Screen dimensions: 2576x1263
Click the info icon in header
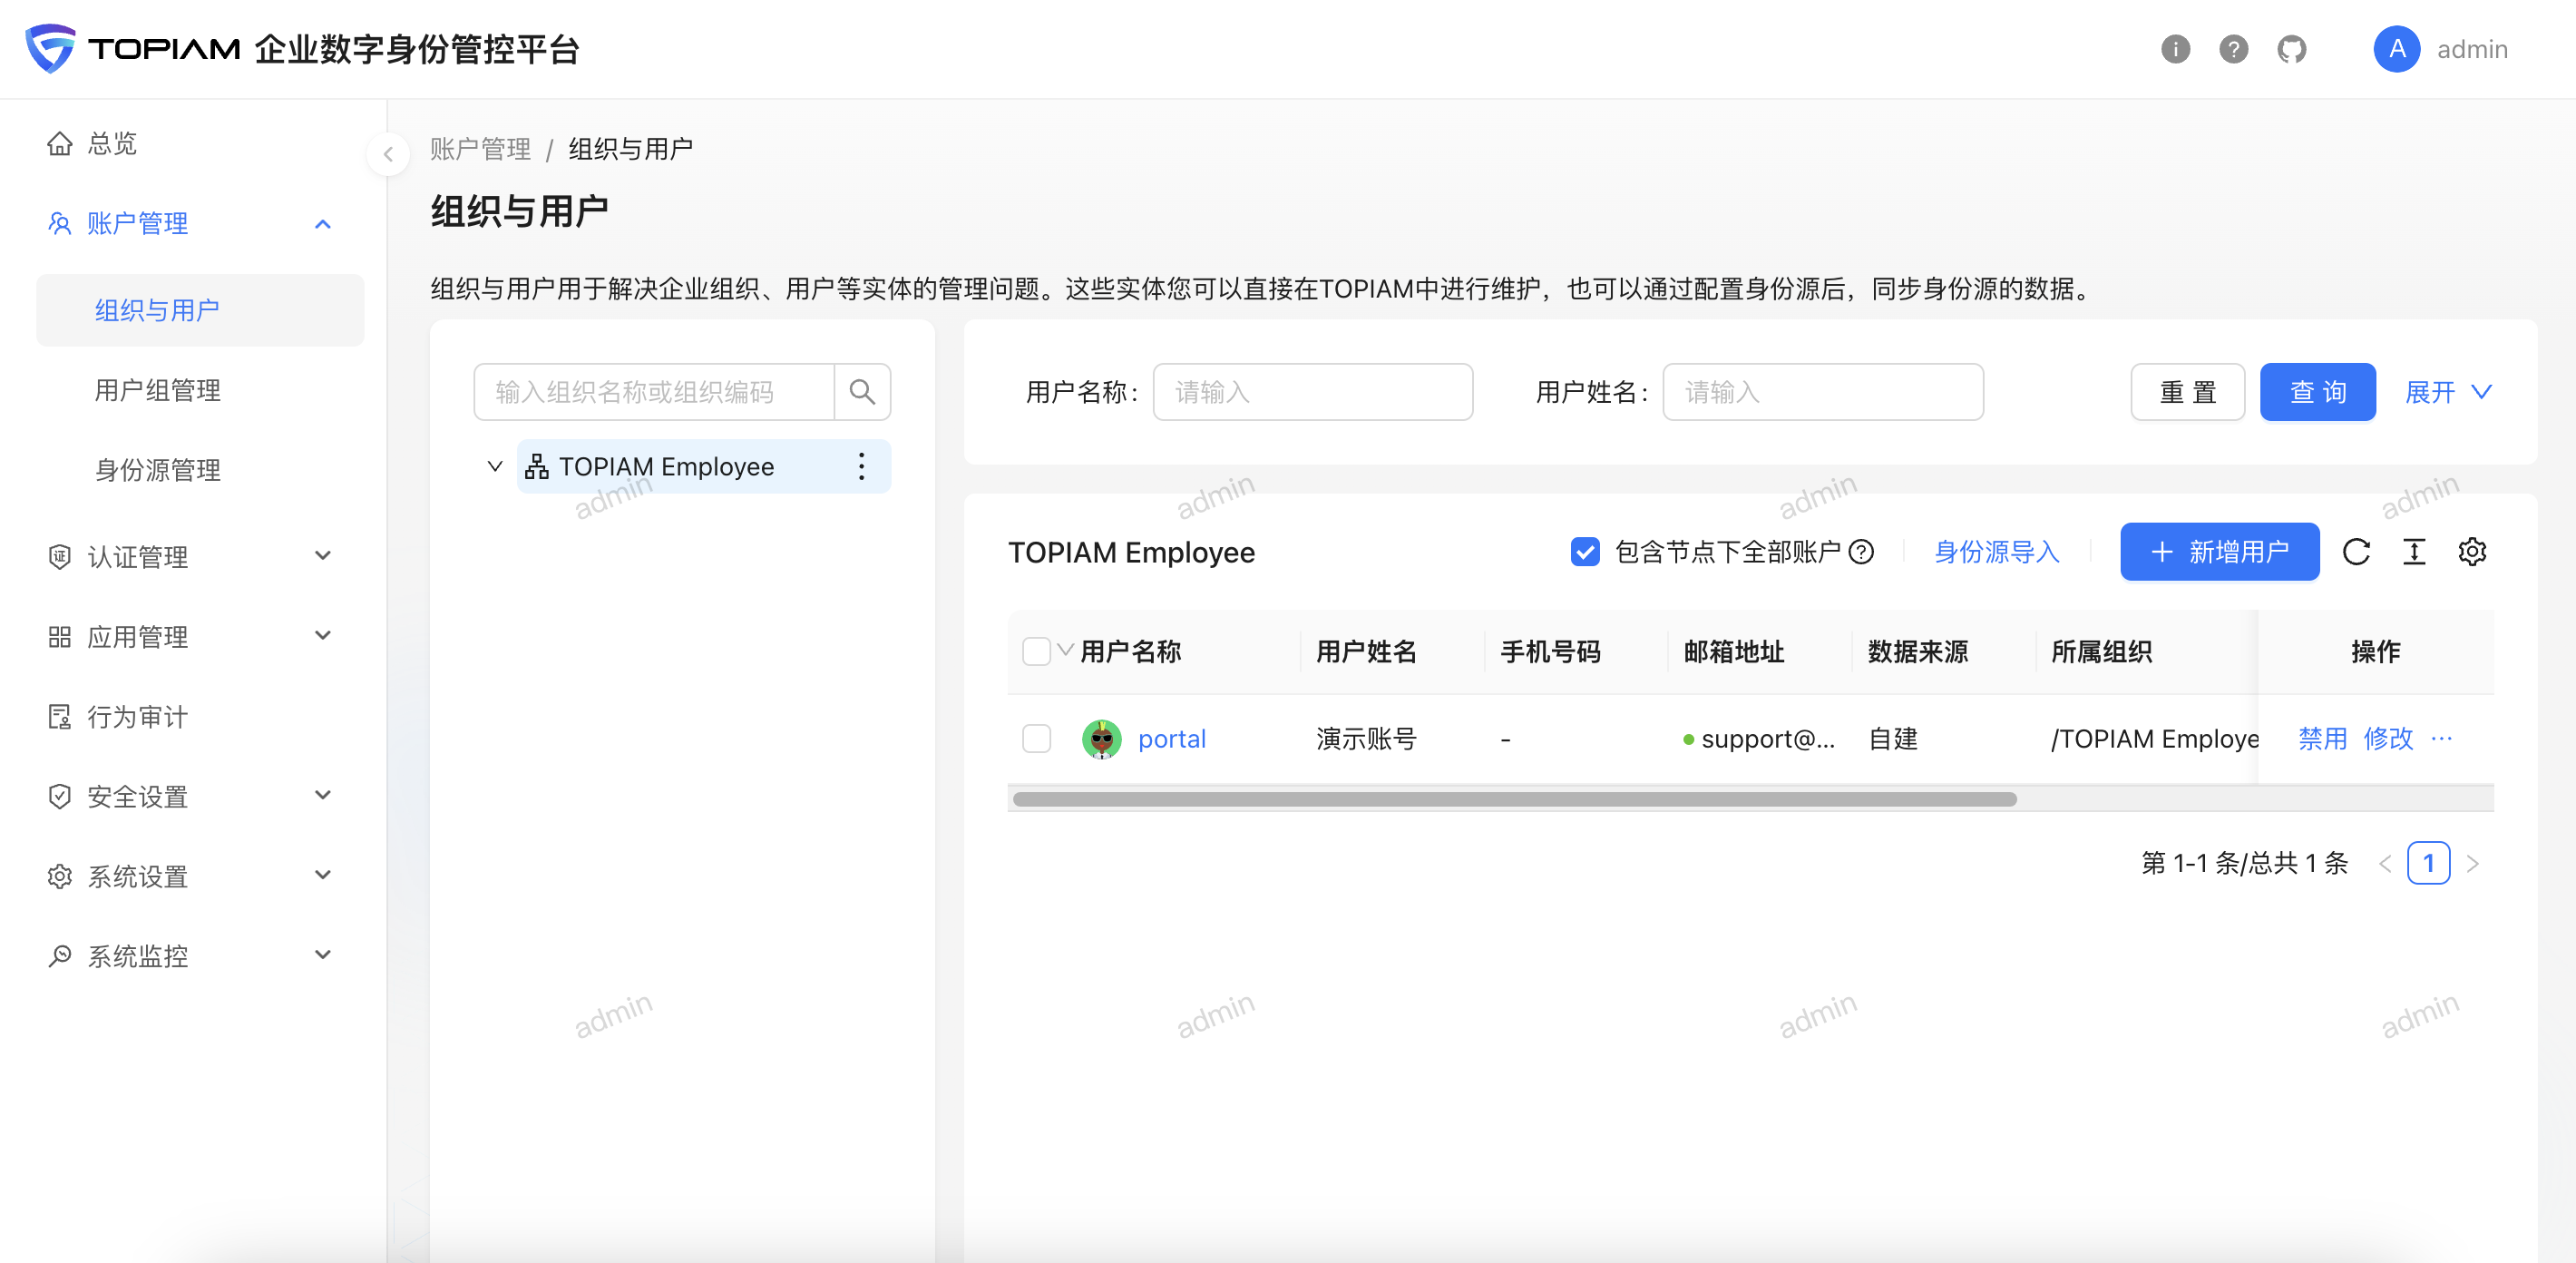coord(2175,49)
